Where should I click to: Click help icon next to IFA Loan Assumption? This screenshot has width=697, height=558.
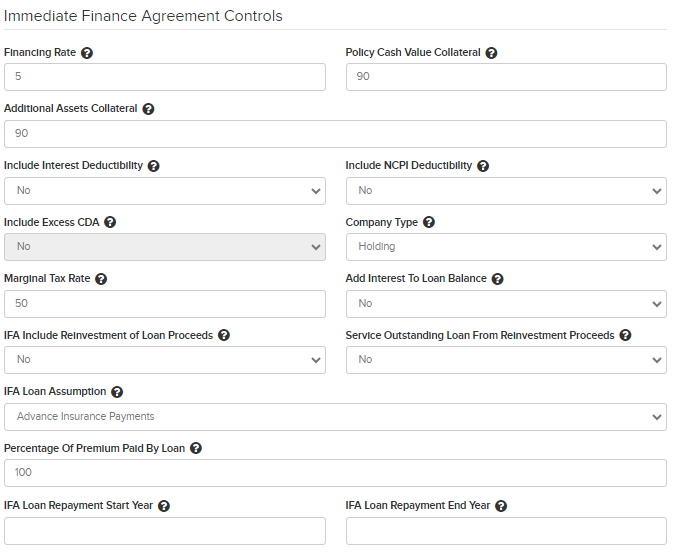117,392
